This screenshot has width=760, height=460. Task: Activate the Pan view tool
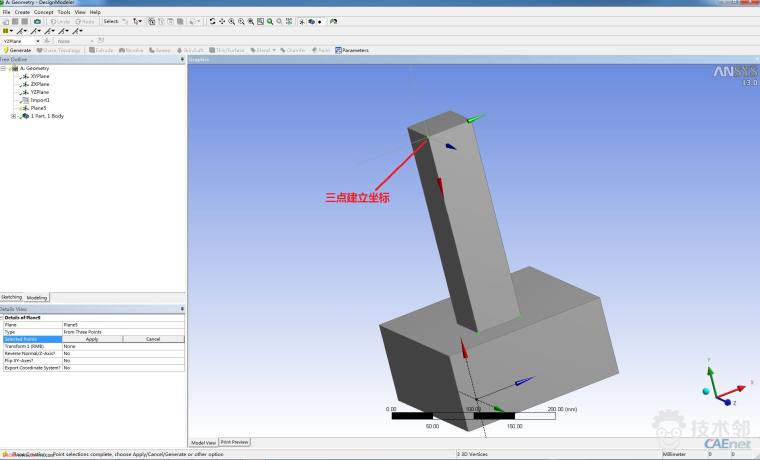point(222,21)
